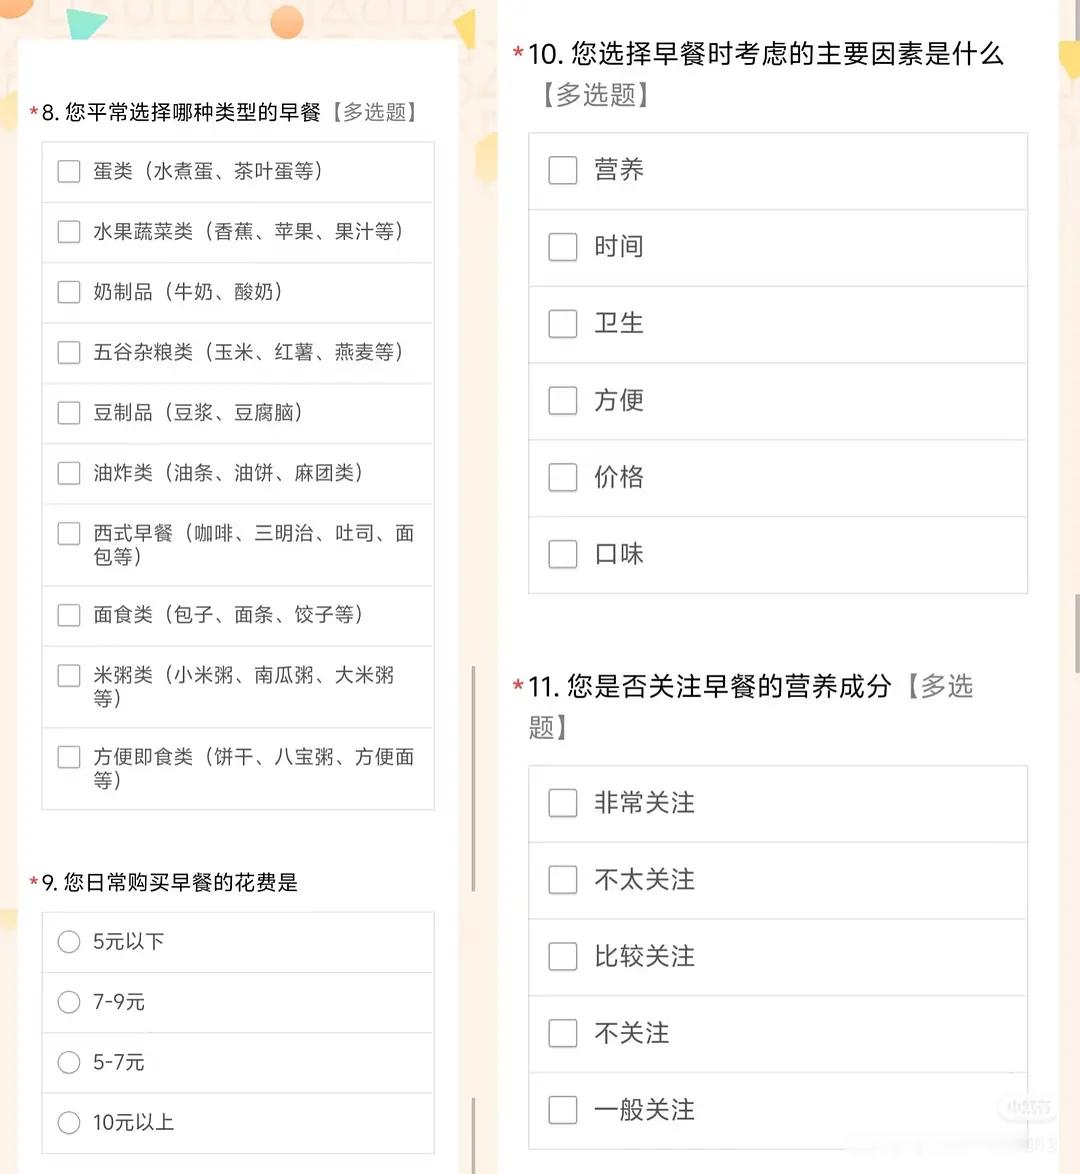Click the right panel vertical scrollbar

1077,635
